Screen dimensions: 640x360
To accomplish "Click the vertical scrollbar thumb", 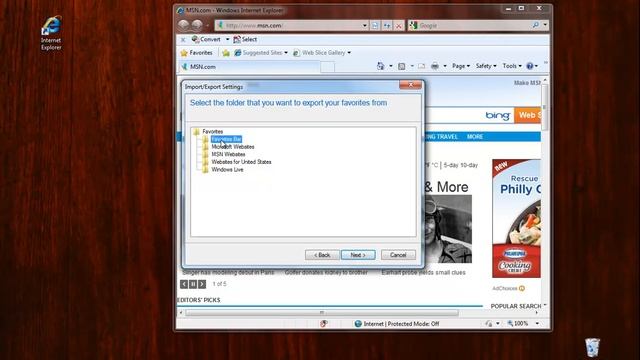I will [544, 107].
